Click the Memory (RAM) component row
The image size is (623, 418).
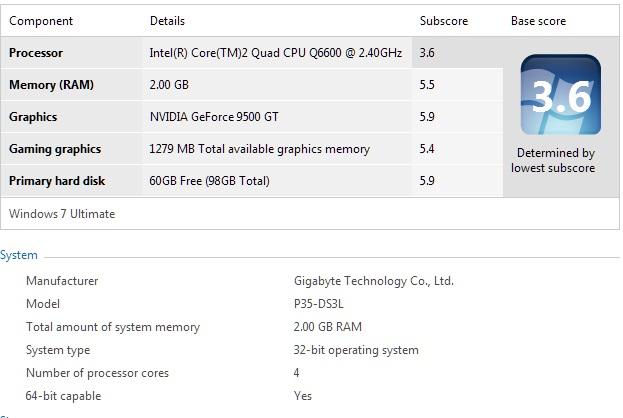(252, 85)
